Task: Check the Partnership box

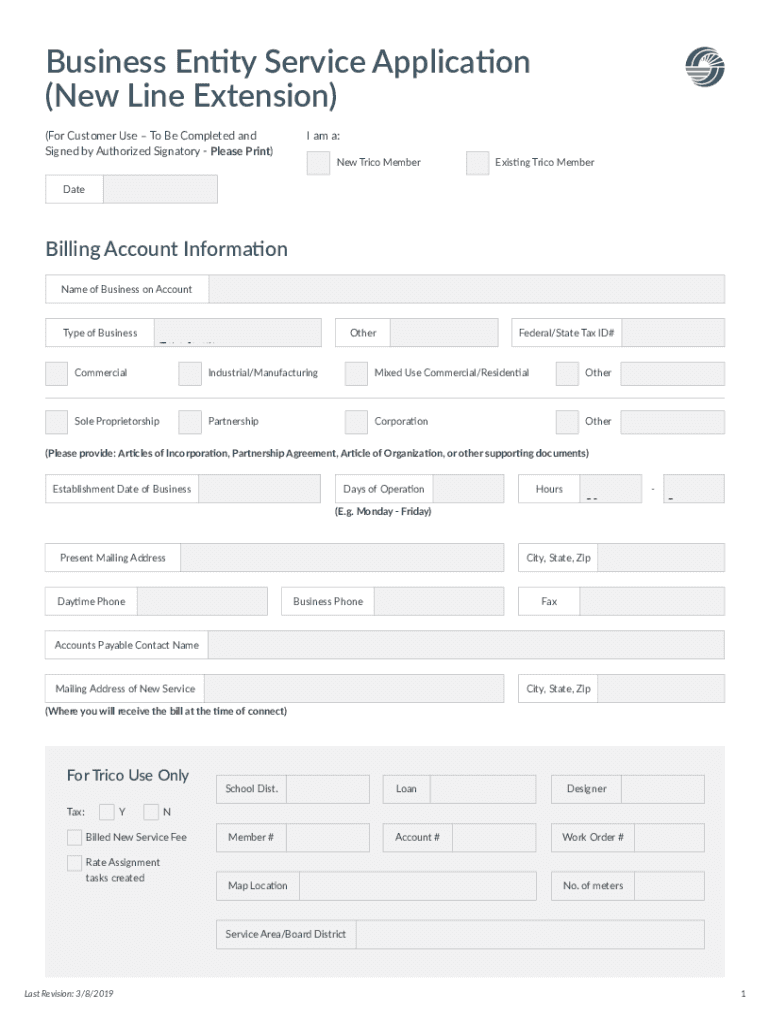Action: [x=190, y=422]
